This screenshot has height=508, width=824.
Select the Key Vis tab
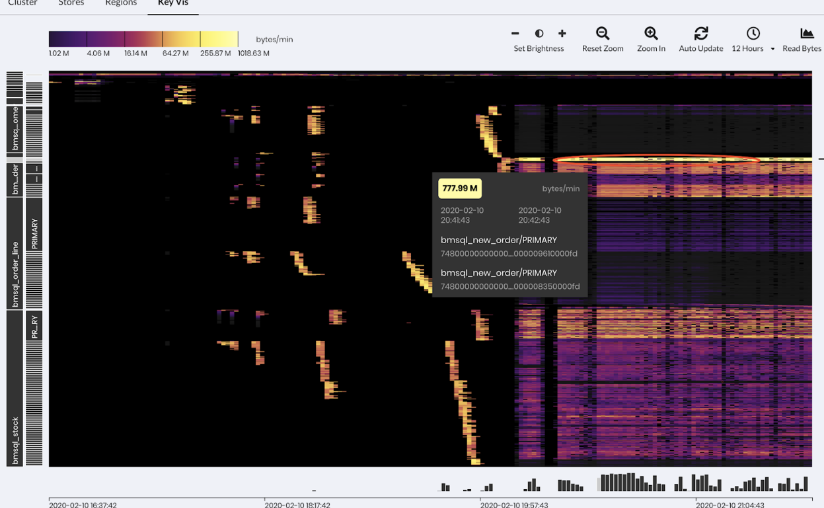[x=172, y=4]
